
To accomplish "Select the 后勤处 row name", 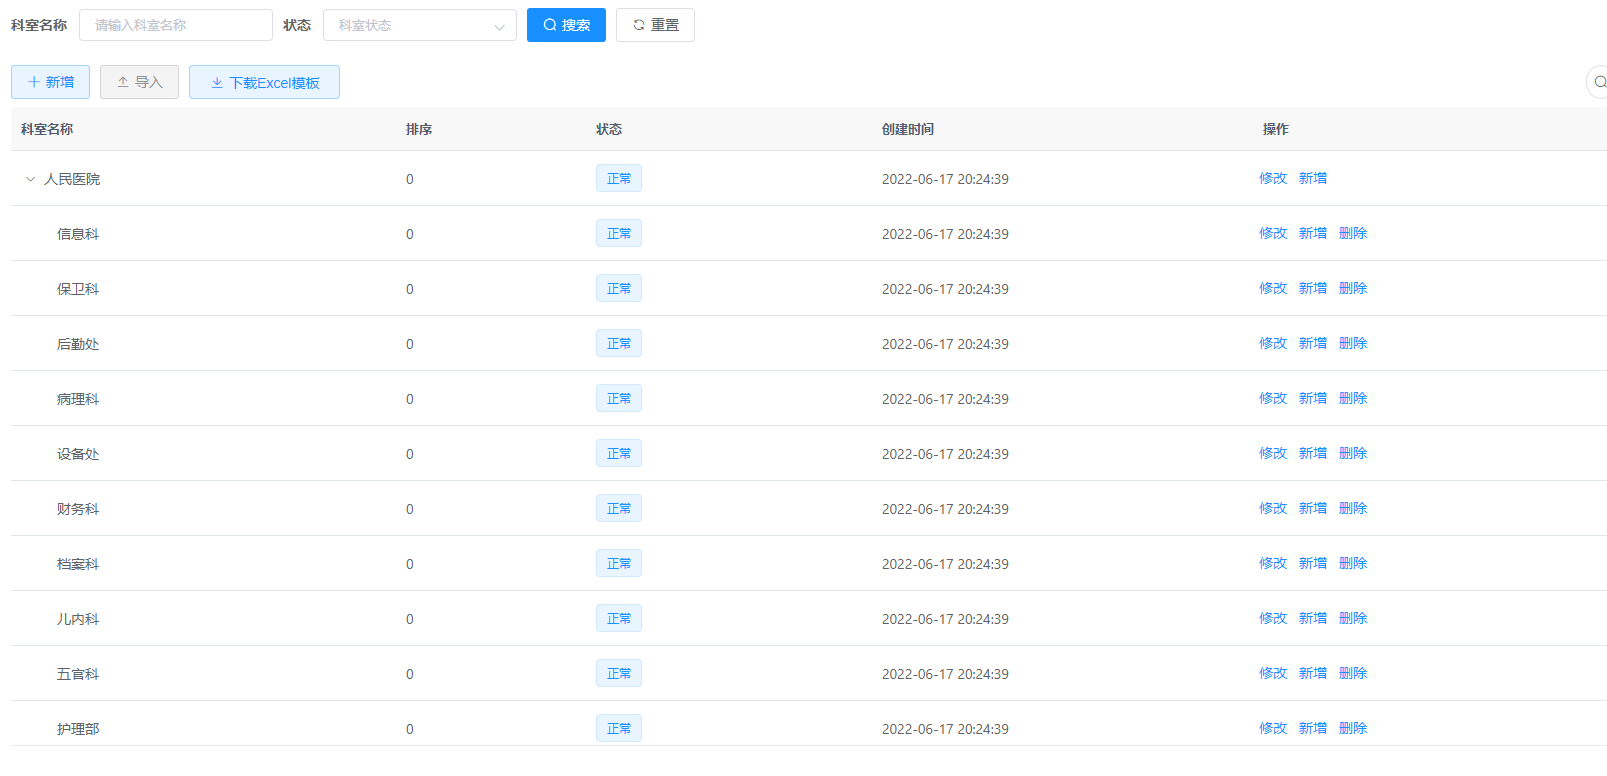I will [78, 344].
